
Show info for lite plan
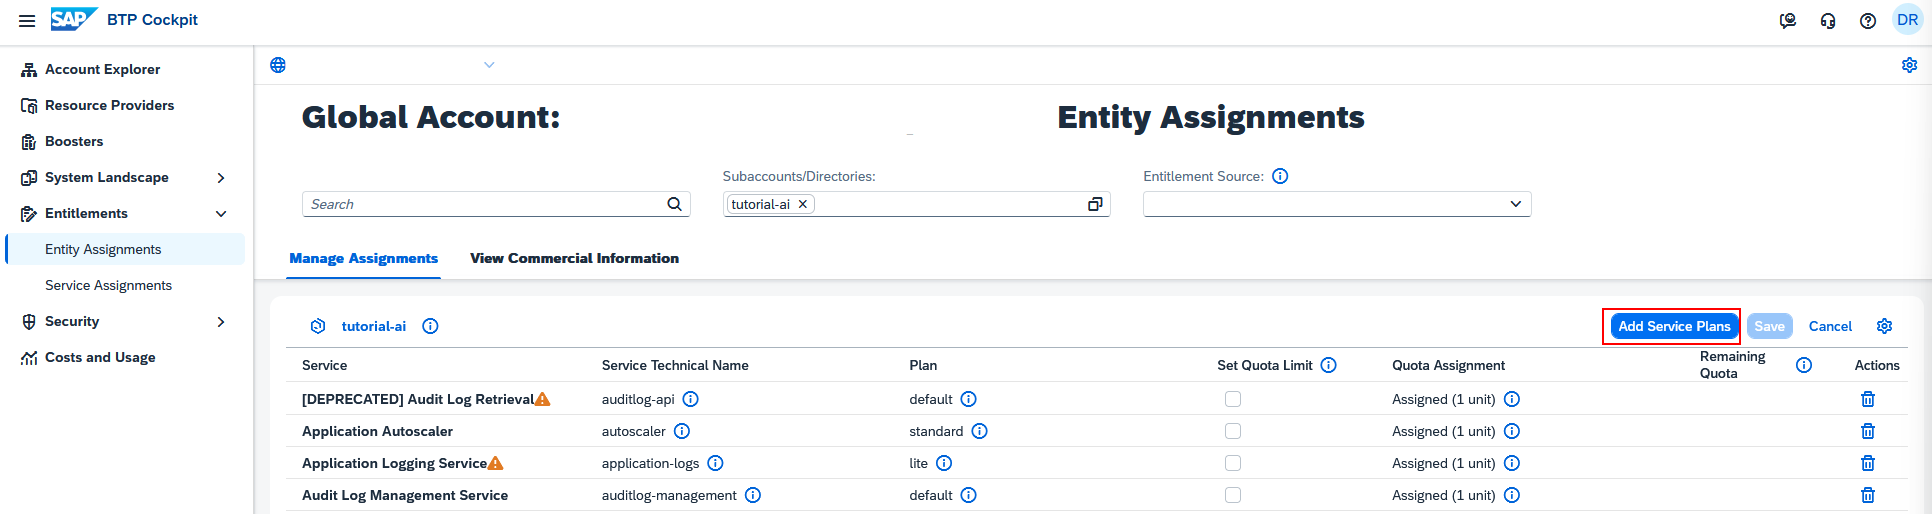(x=944, y=463)
